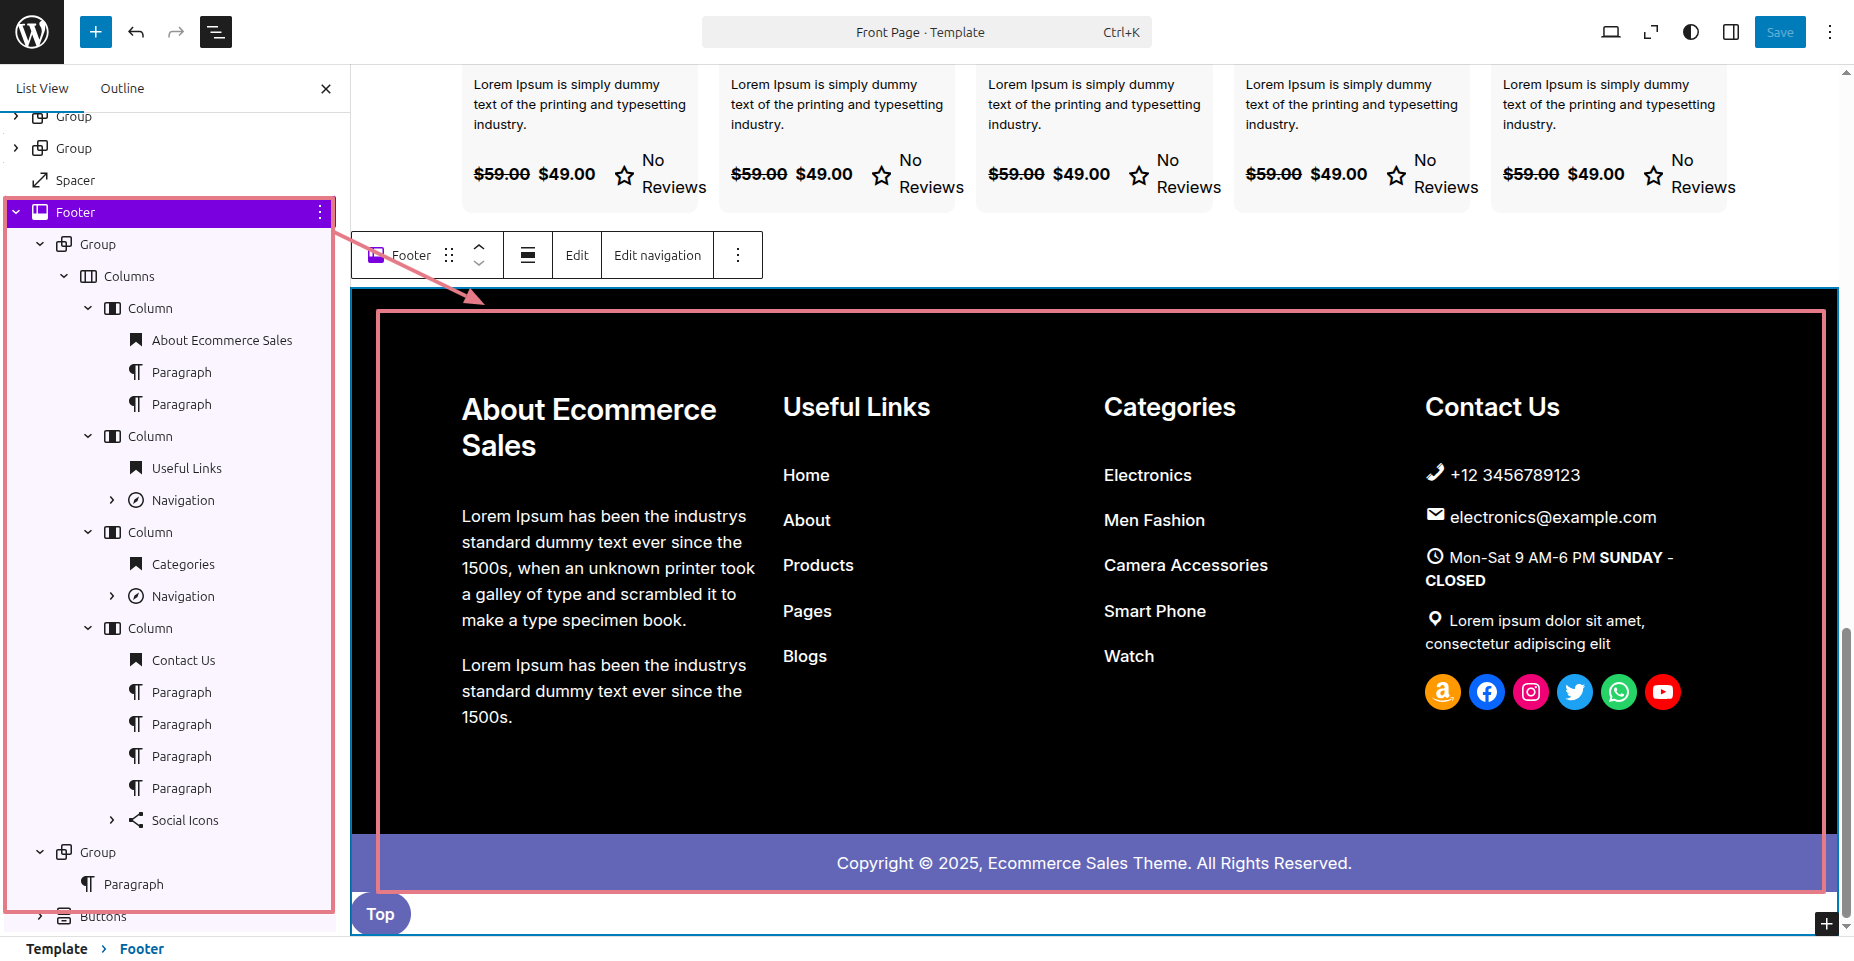
Task: Toggle the Styles half-circle icon
Action: point(1691,32)
